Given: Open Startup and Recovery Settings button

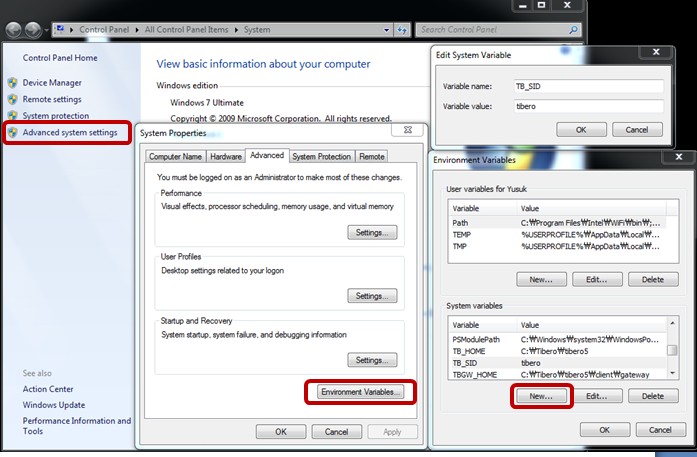Looking at the screenshot, I should tap(372, 360).
